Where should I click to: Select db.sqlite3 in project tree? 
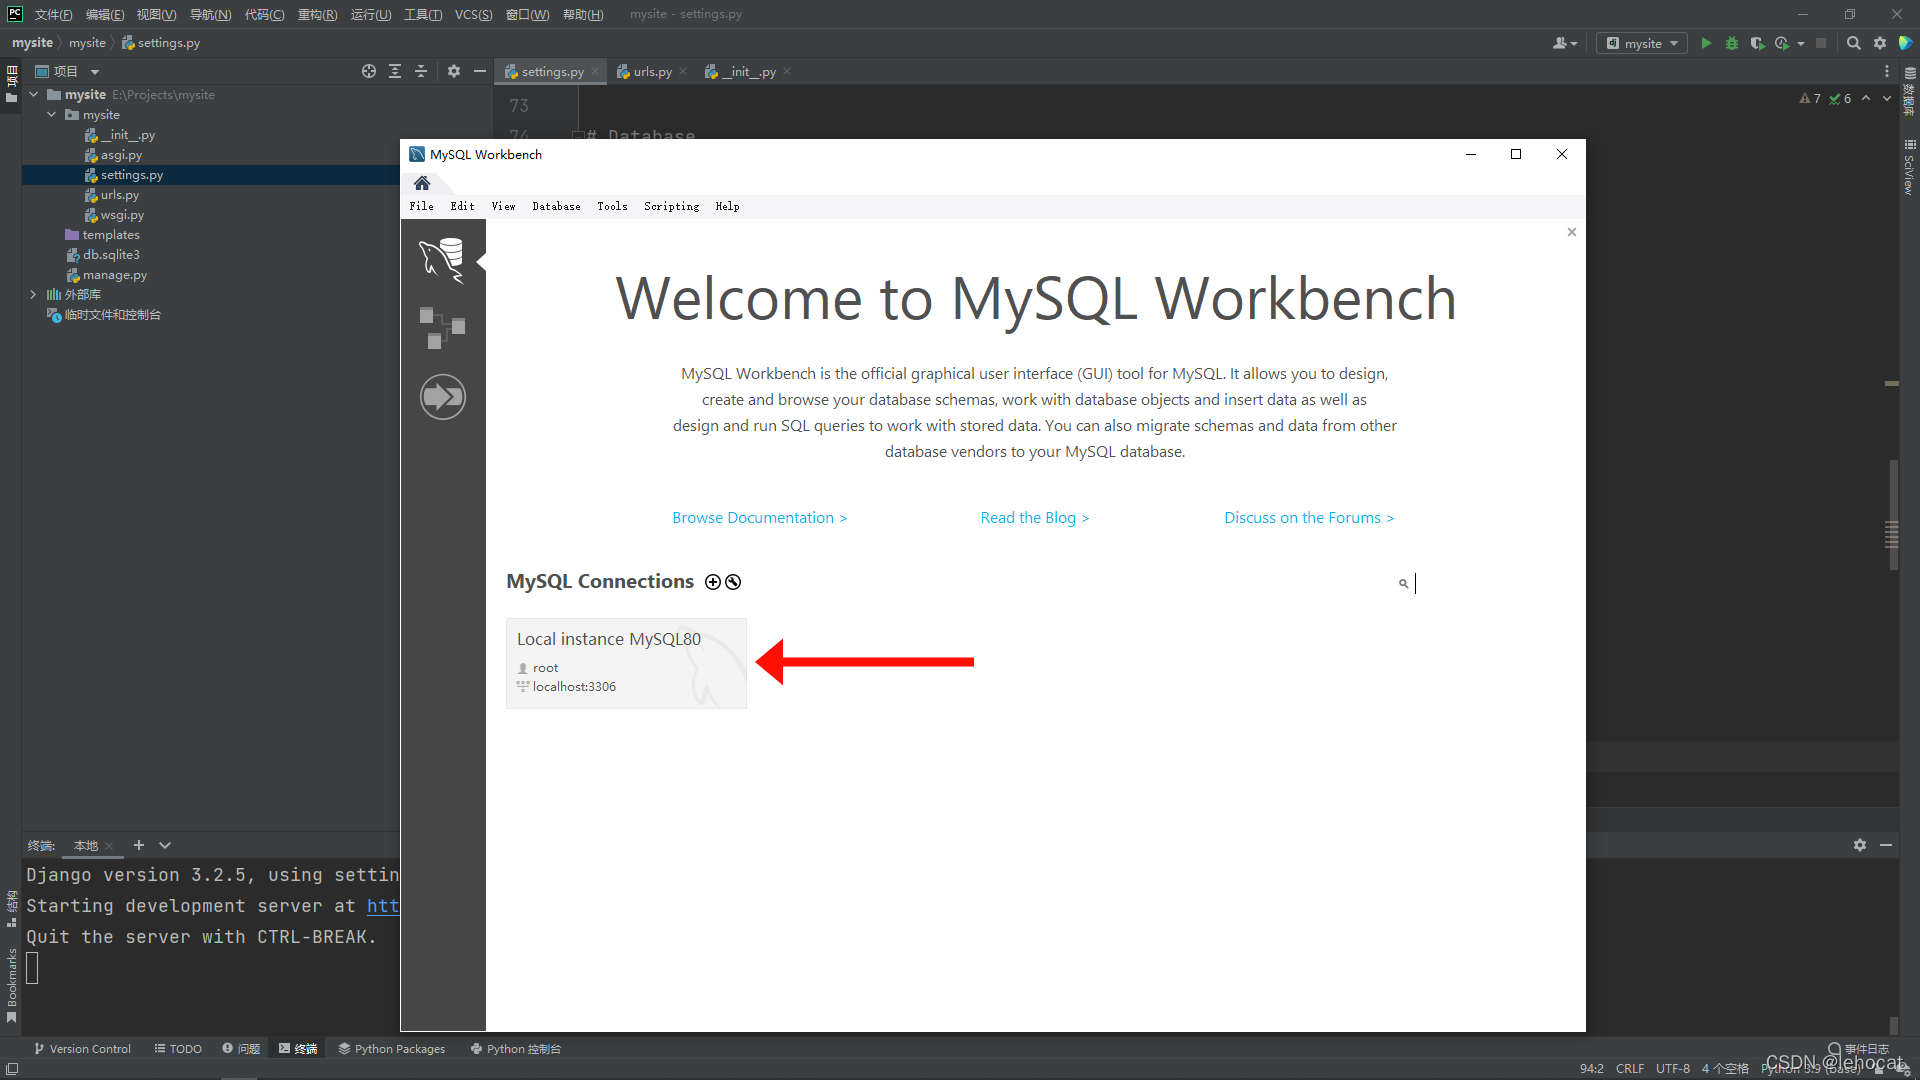(x=111, y=255)
